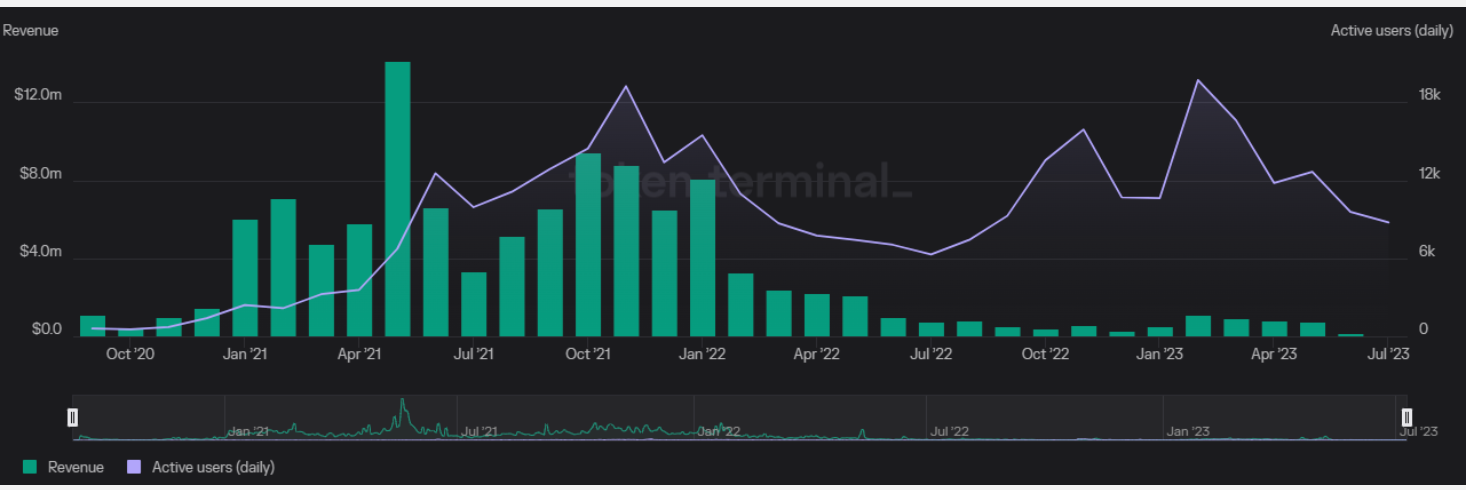
Task: Select the Jul '21 revenue bar
Action: (x=474, y=305)
